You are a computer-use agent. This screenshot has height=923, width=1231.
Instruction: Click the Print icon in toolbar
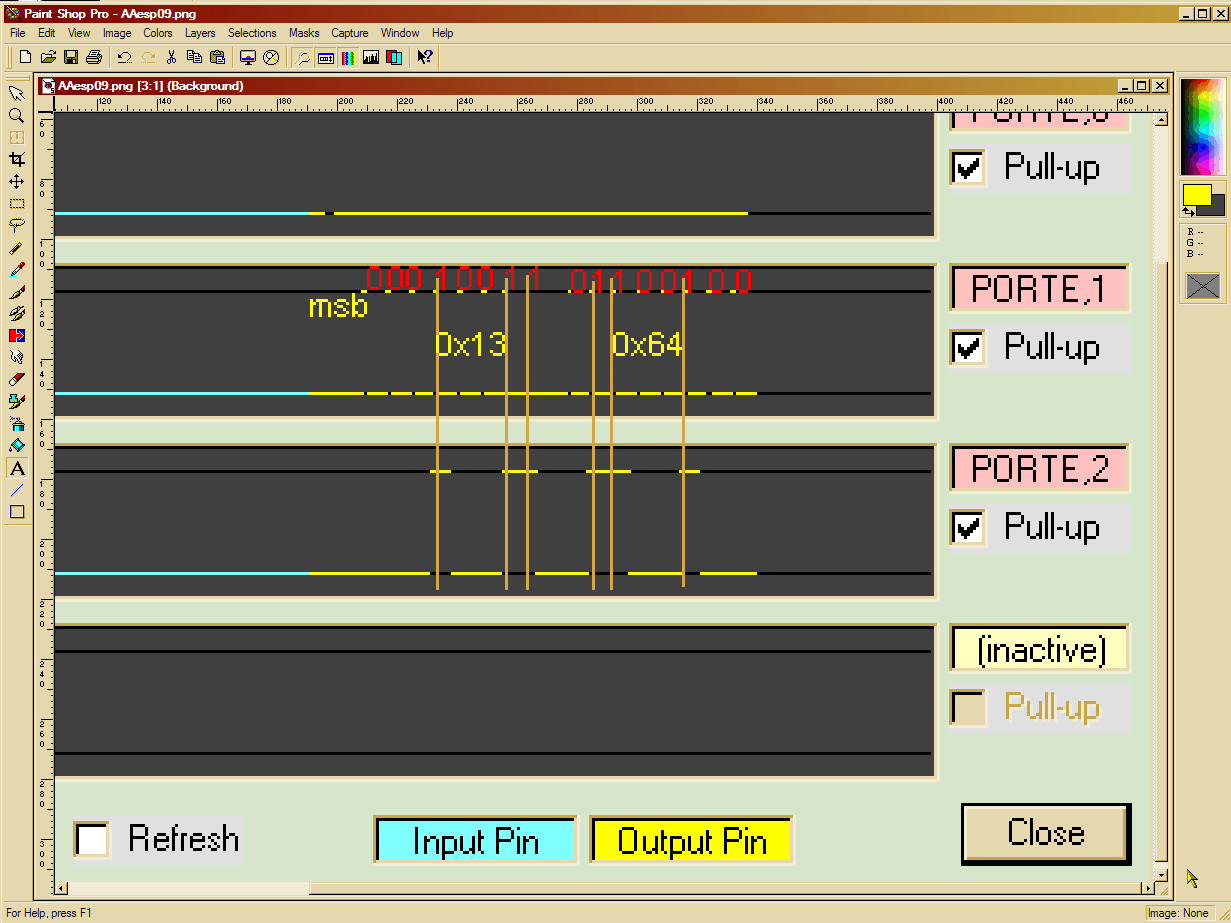pos(94,57)
